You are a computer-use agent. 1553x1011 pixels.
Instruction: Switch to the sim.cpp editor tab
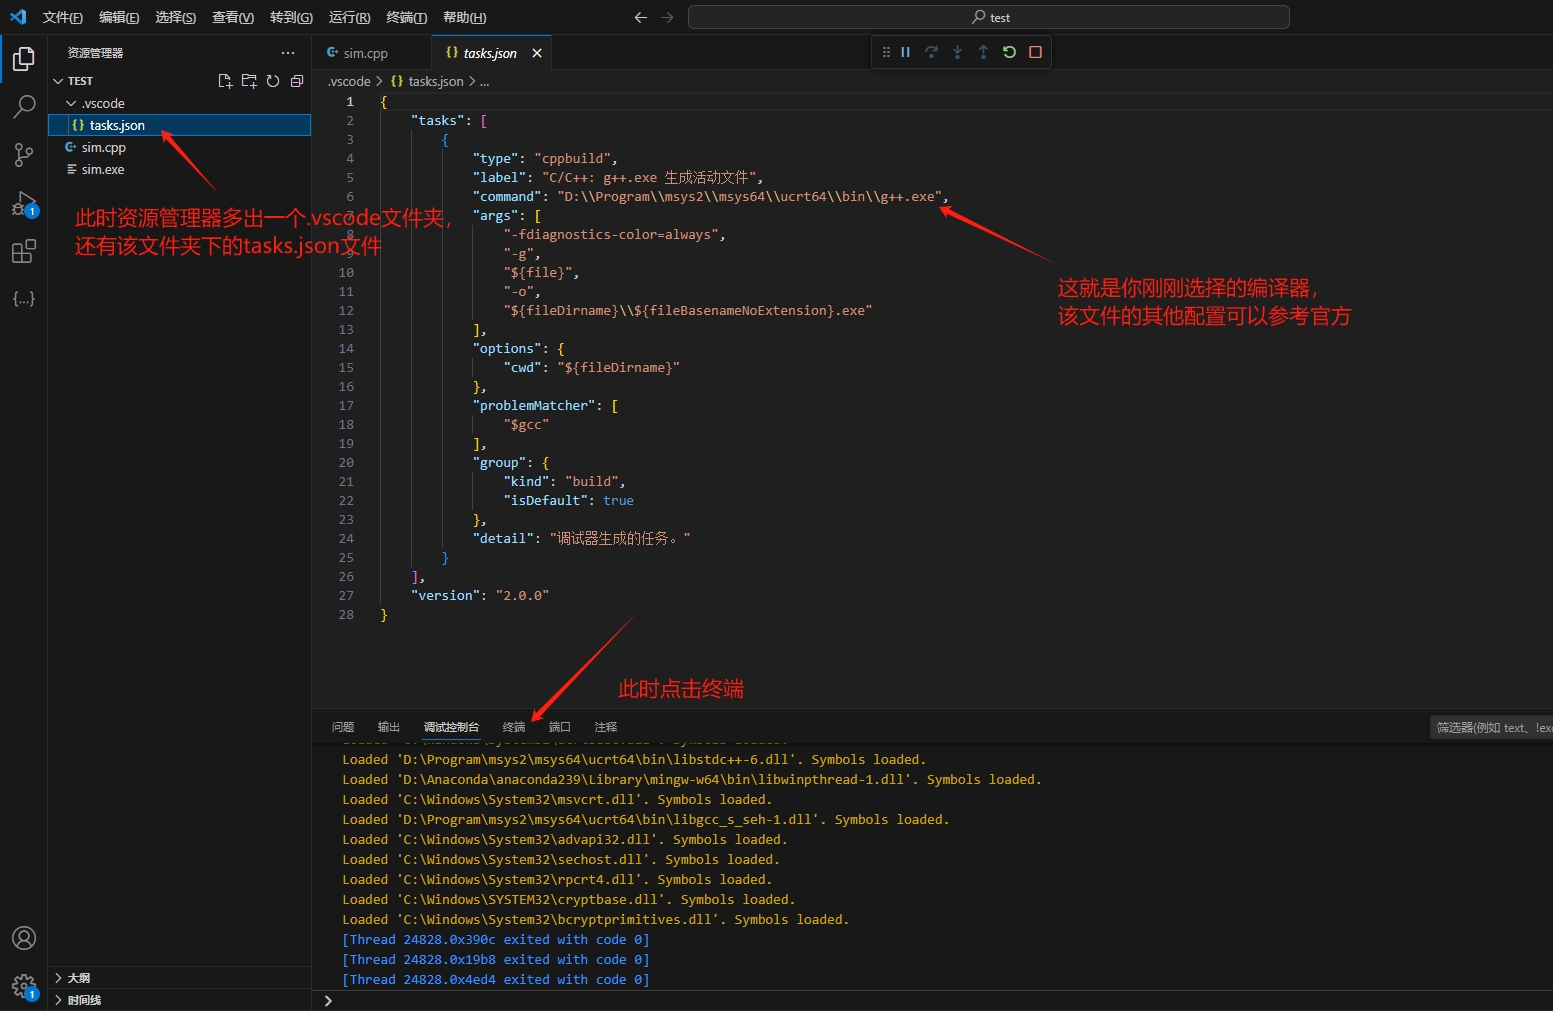coord(365,53)
